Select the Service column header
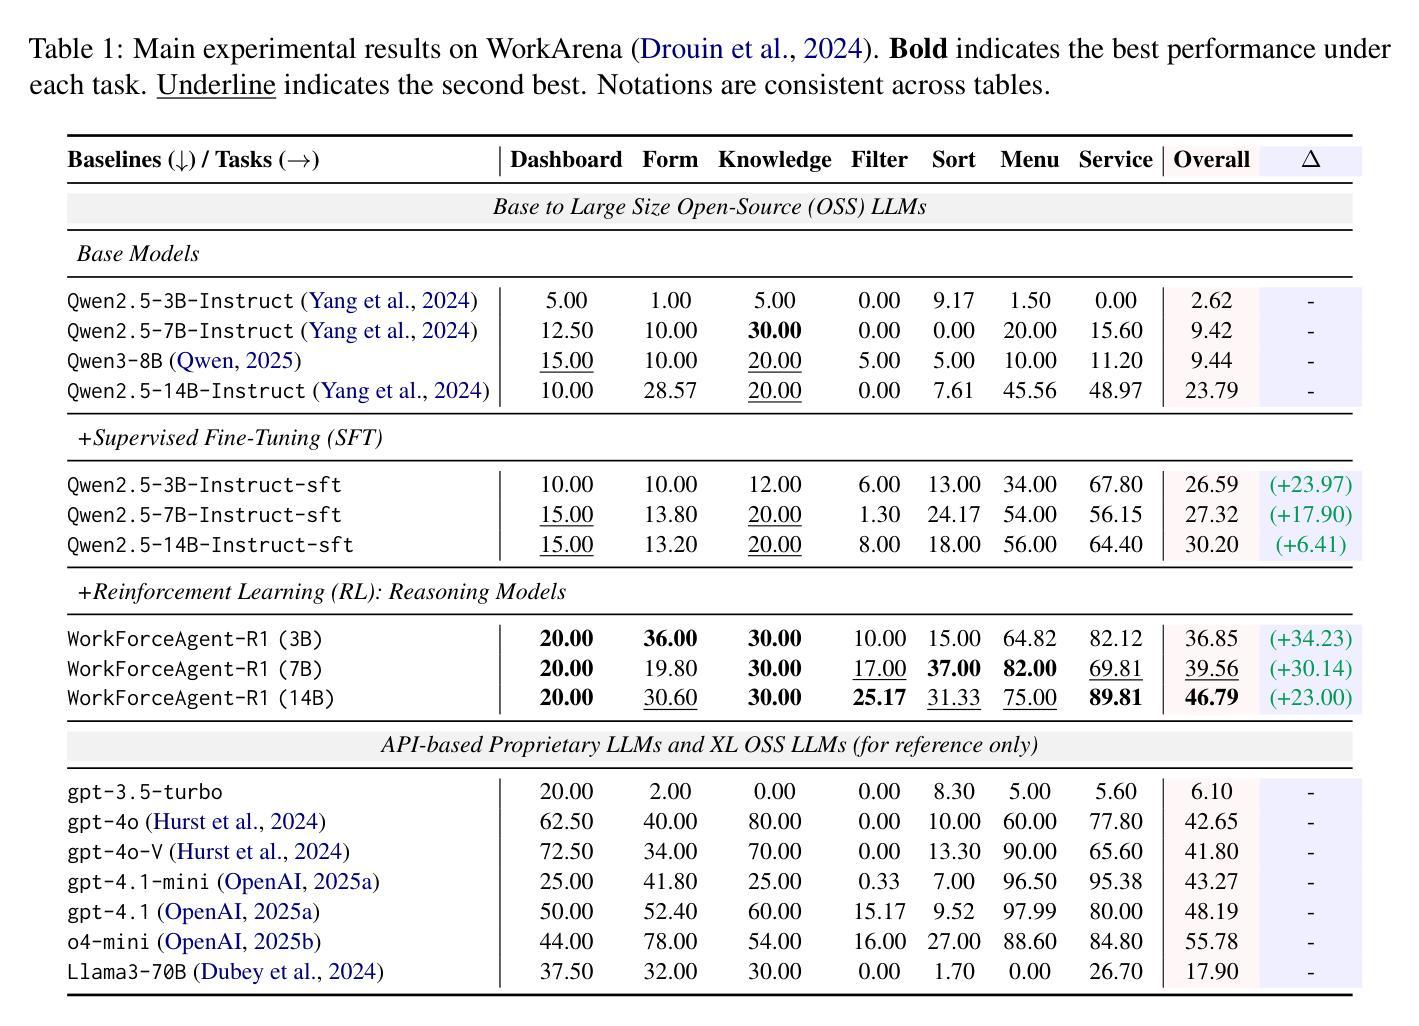 (1116, 160)
